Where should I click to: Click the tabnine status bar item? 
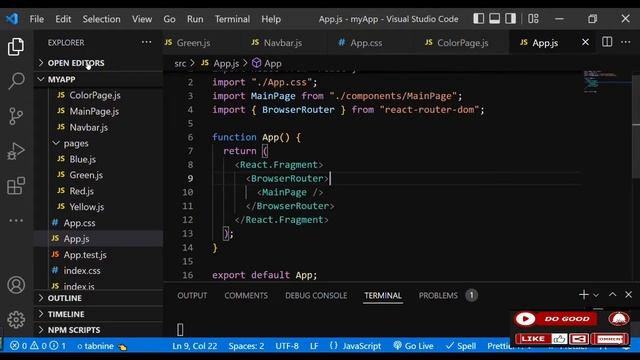coord(102,346)
